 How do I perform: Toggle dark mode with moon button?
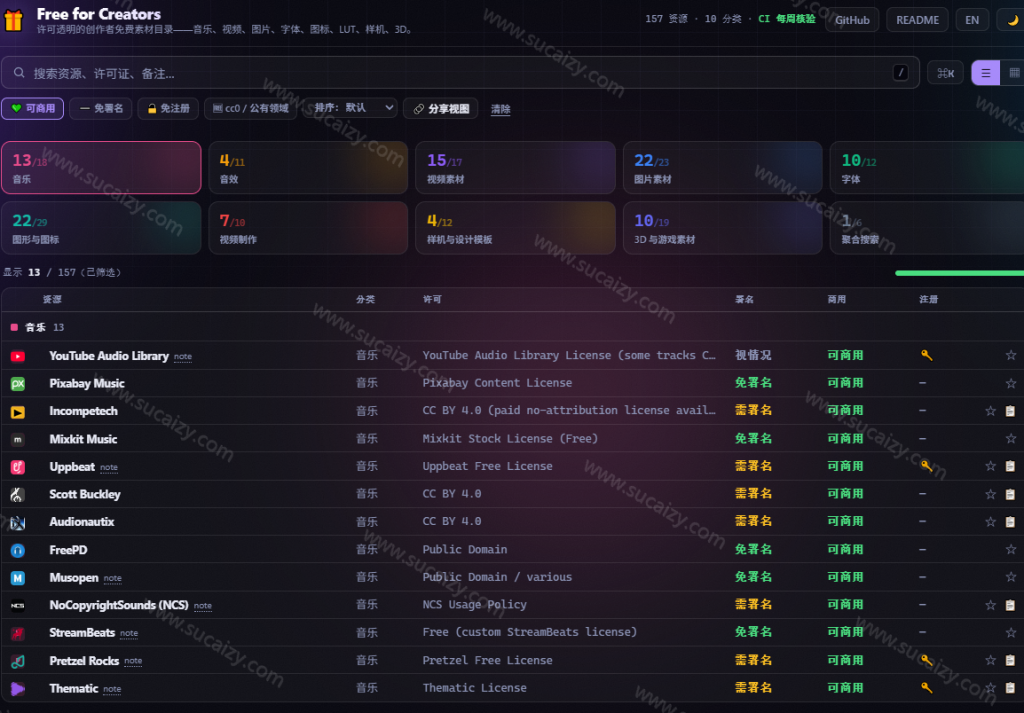[1012, 20]
